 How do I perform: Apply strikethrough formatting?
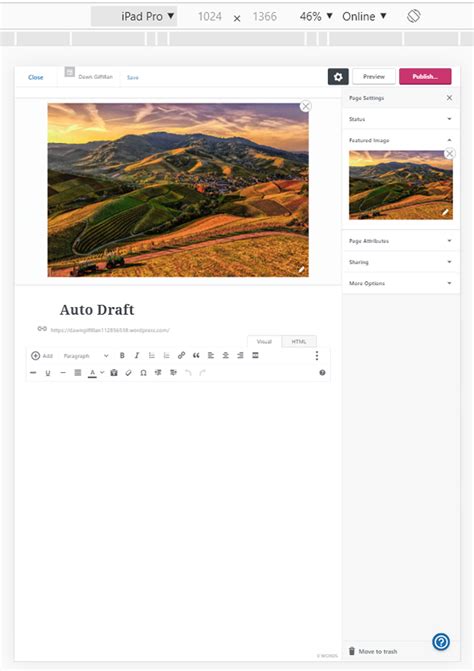tap(33, 373)
